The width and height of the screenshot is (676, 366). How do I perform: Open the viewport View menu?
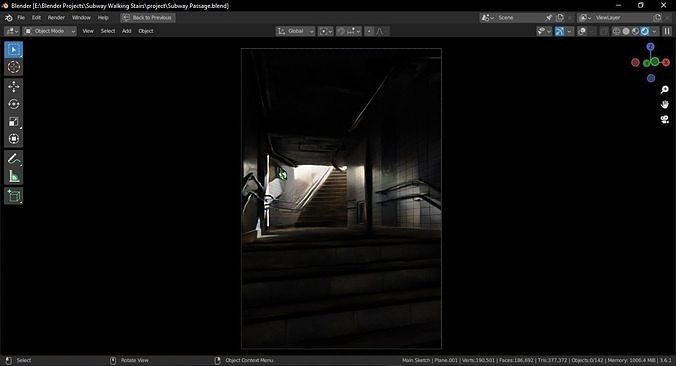tap(88, 31)
